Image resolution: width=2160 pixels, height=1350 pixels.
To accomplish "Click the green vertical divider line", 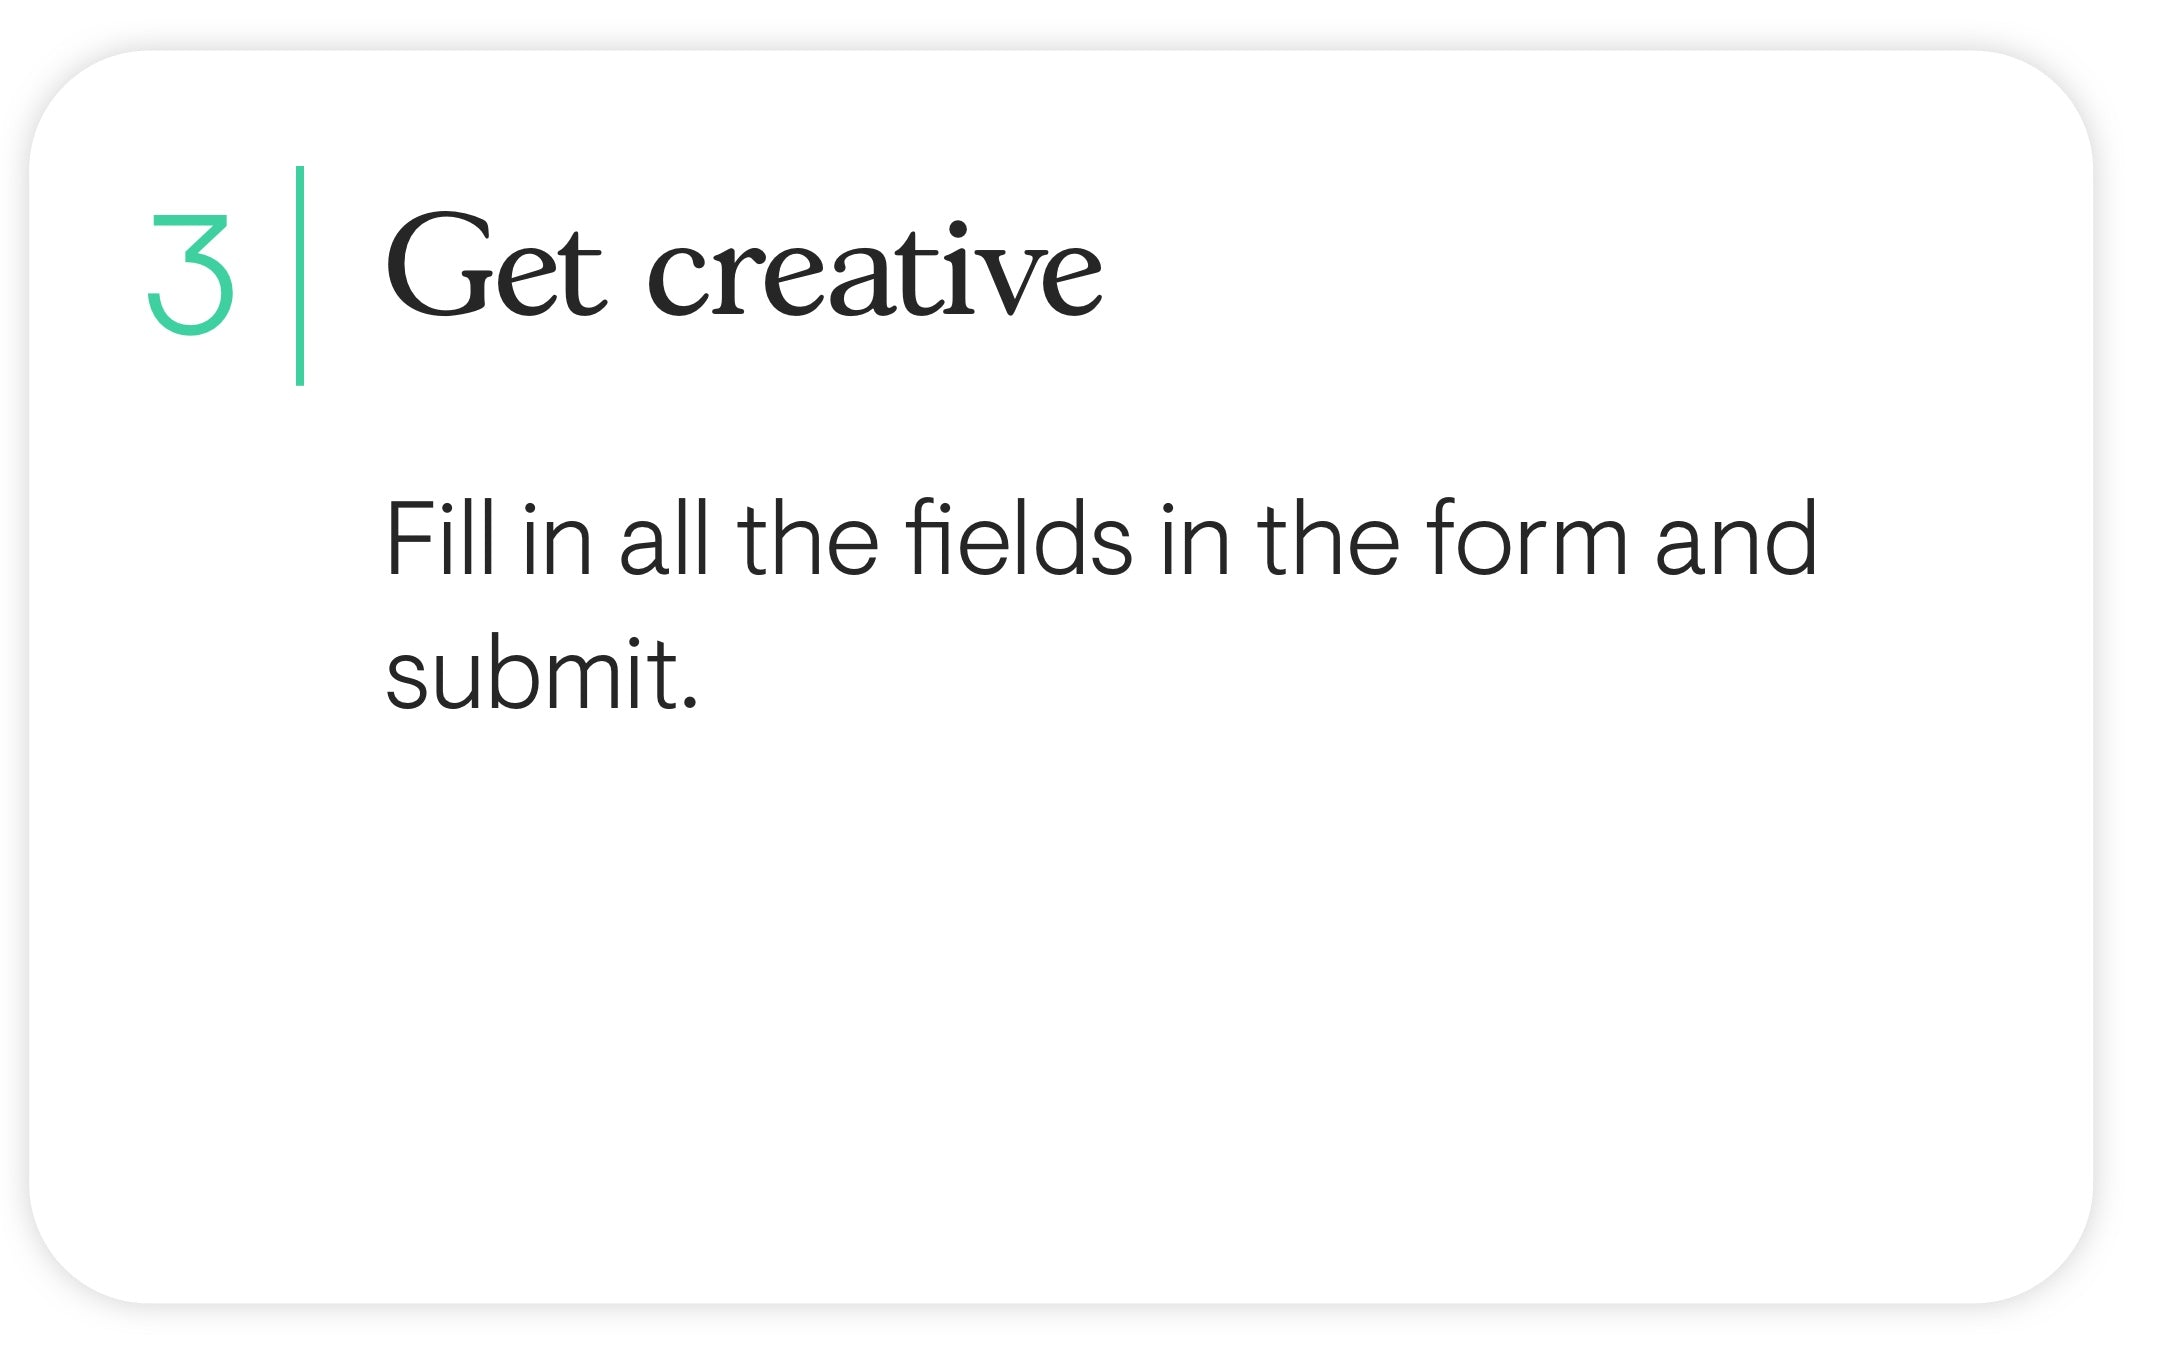I will pos(300,276).
